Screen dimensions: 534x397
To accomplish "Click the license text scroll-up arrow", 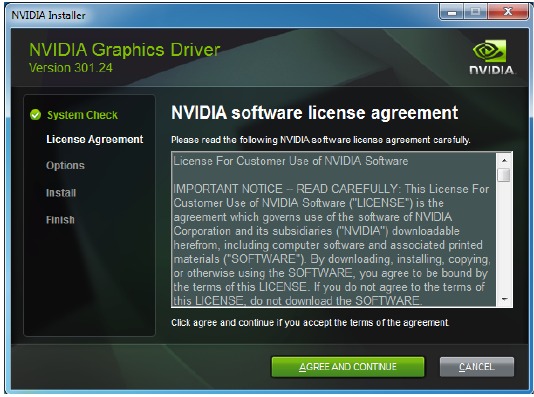I will (x=504, y=160).
